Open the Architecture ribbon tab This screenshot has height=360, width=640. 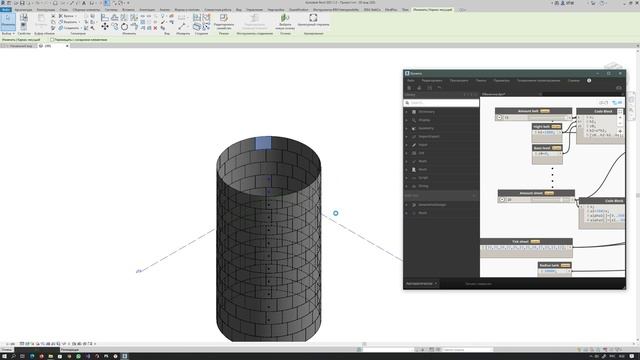(23, 9)
